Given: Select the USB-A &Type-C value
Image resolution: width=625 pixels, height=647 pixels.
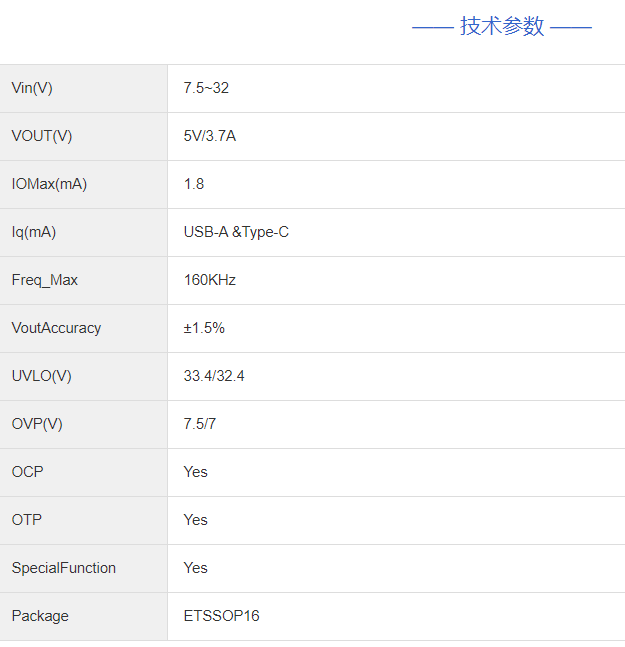Looking at the screenshot, I should coord(236,232).
